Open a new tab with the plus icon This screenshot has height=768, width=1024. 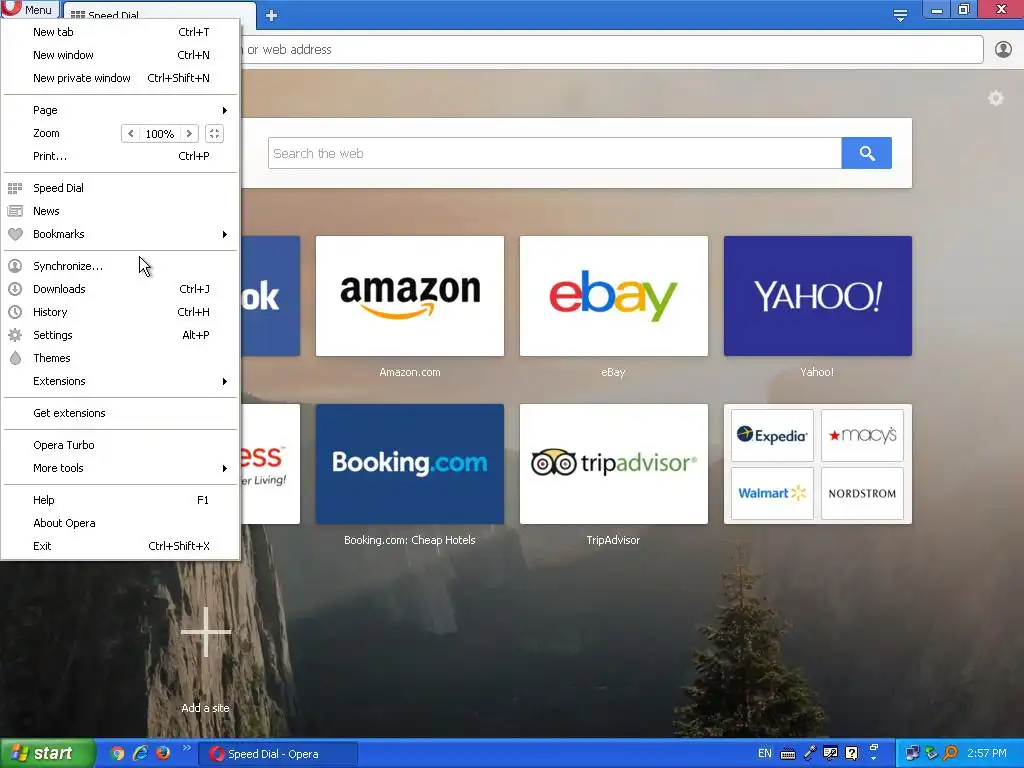point(272,16)
